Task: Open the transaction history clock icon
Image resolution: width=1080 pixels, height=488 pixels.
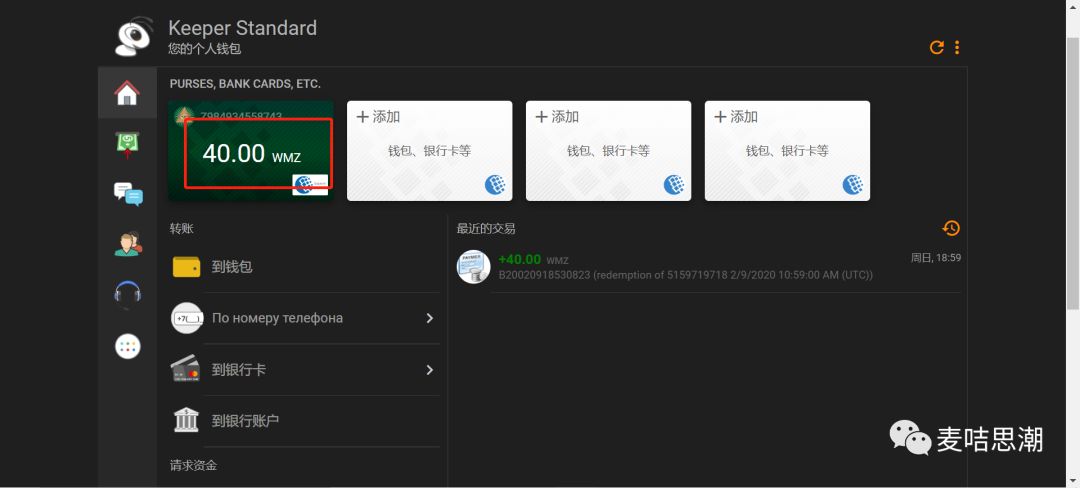Action: click(x=951, y=228)
